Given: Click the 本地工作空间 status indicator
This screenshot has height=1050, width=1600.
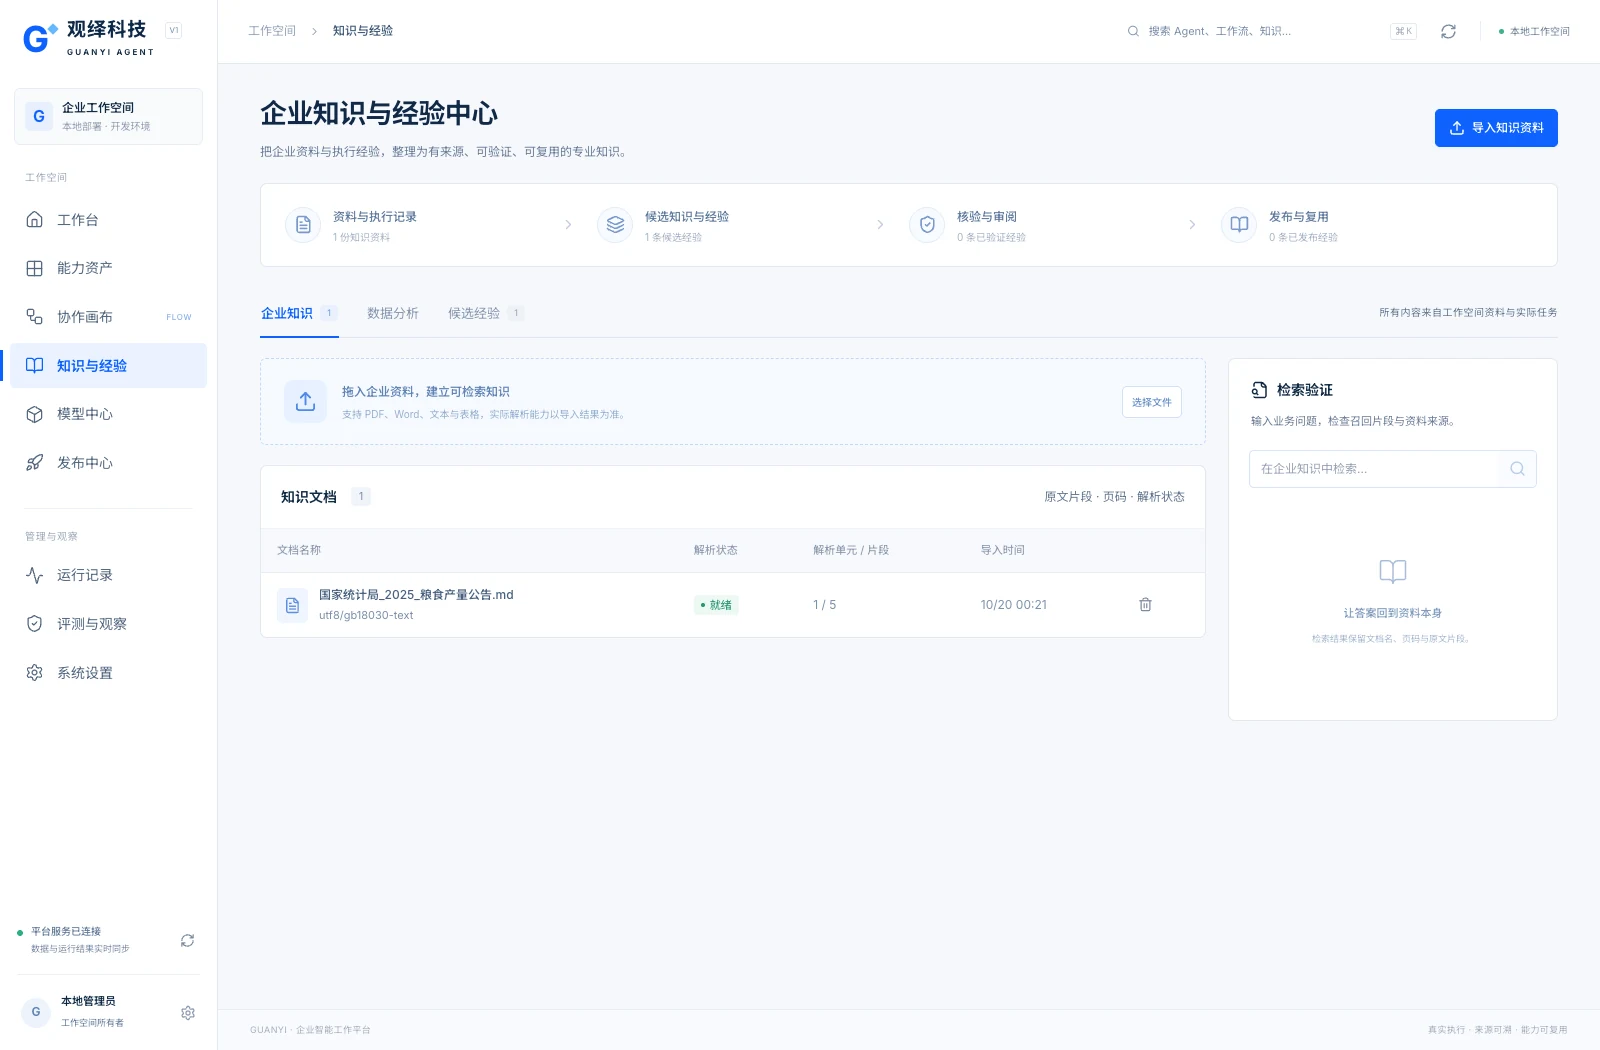Looking at the screenshot, I should click(x=1534, y=31).
